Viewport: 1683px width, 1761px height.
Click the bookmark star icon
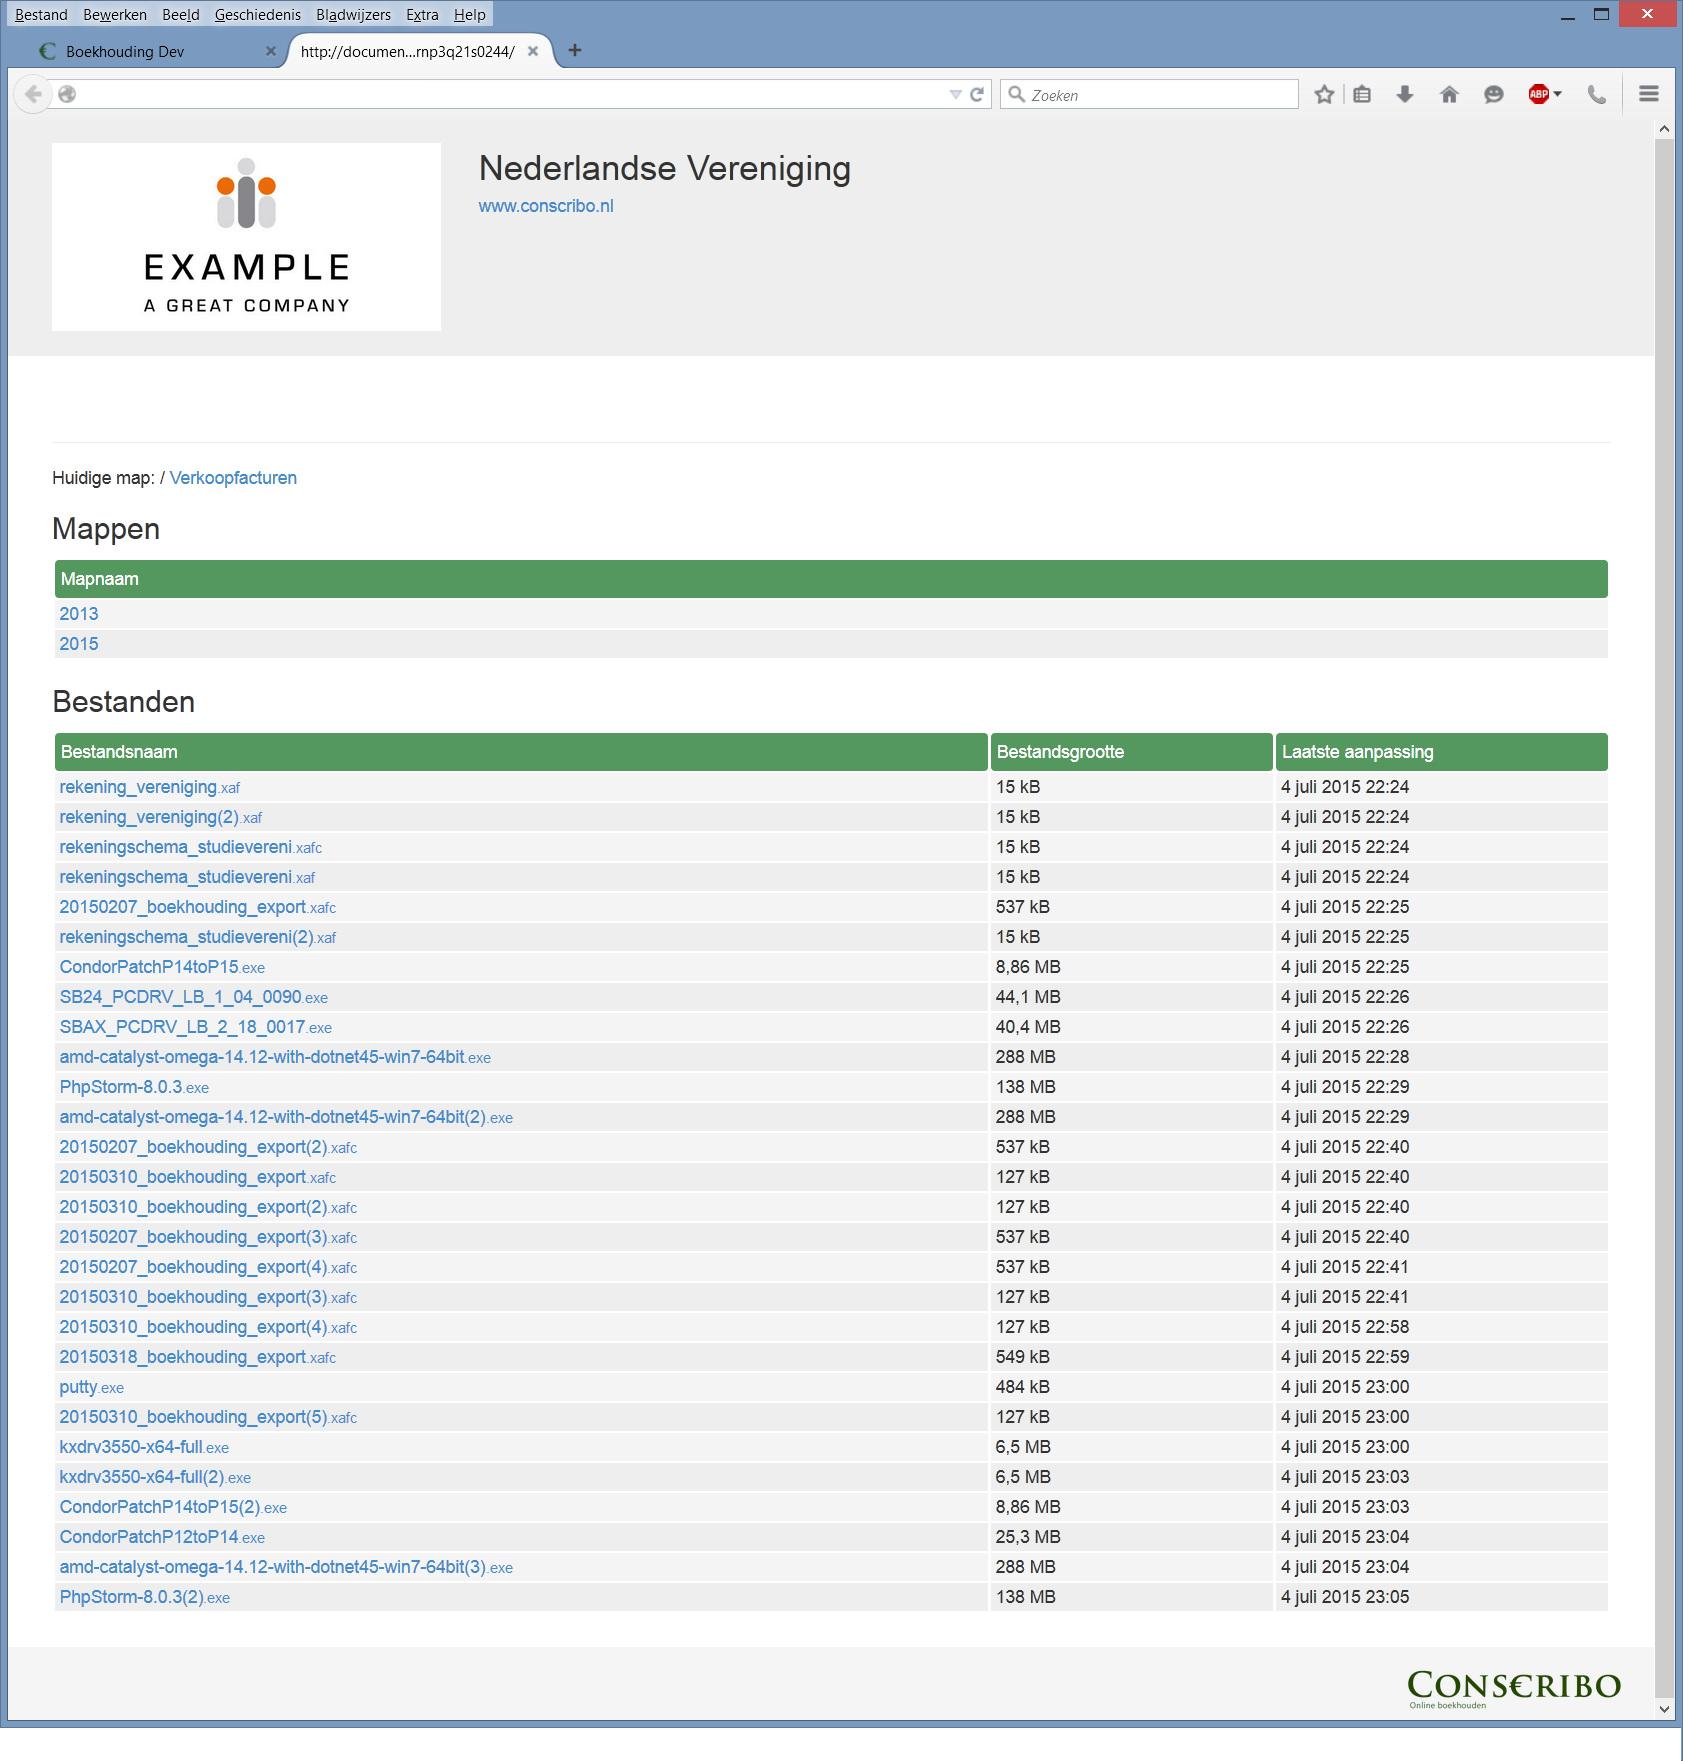[x=1324, y=94]
